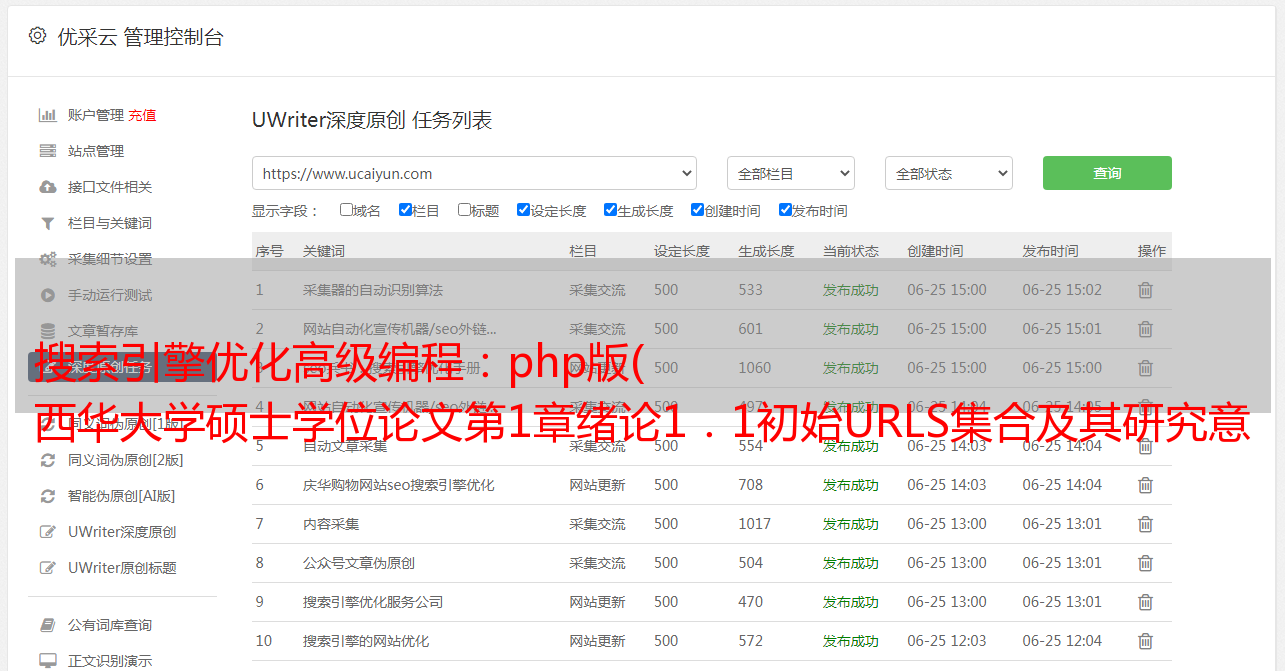Delete task 网站自动化宣传机器 via trash icon
This screenshot has width=1285, height=671.
pyautogui.click(x=1146, y=329)
